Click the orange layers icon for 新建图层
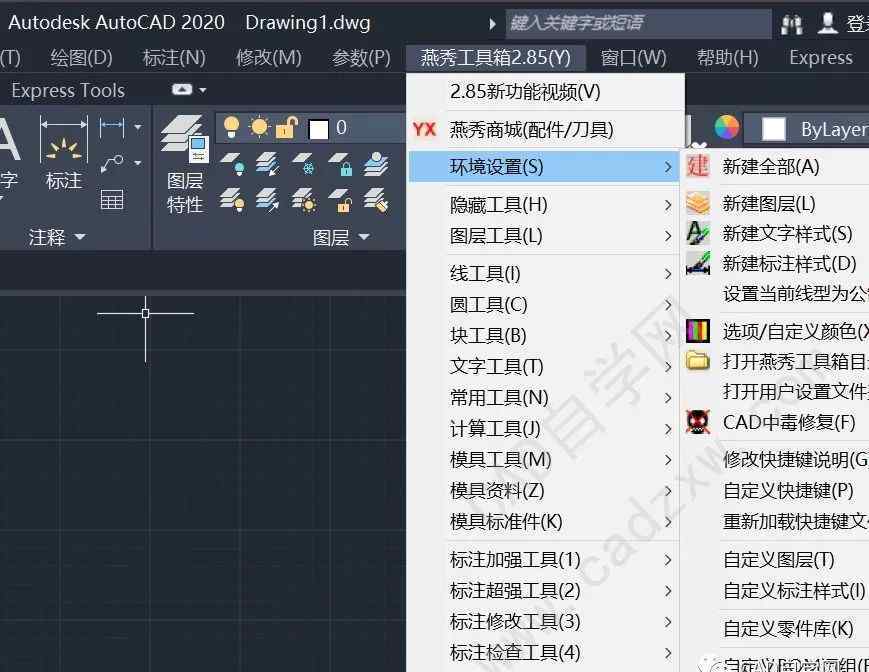Screen dimensions: 869x672 pos(698,203)
